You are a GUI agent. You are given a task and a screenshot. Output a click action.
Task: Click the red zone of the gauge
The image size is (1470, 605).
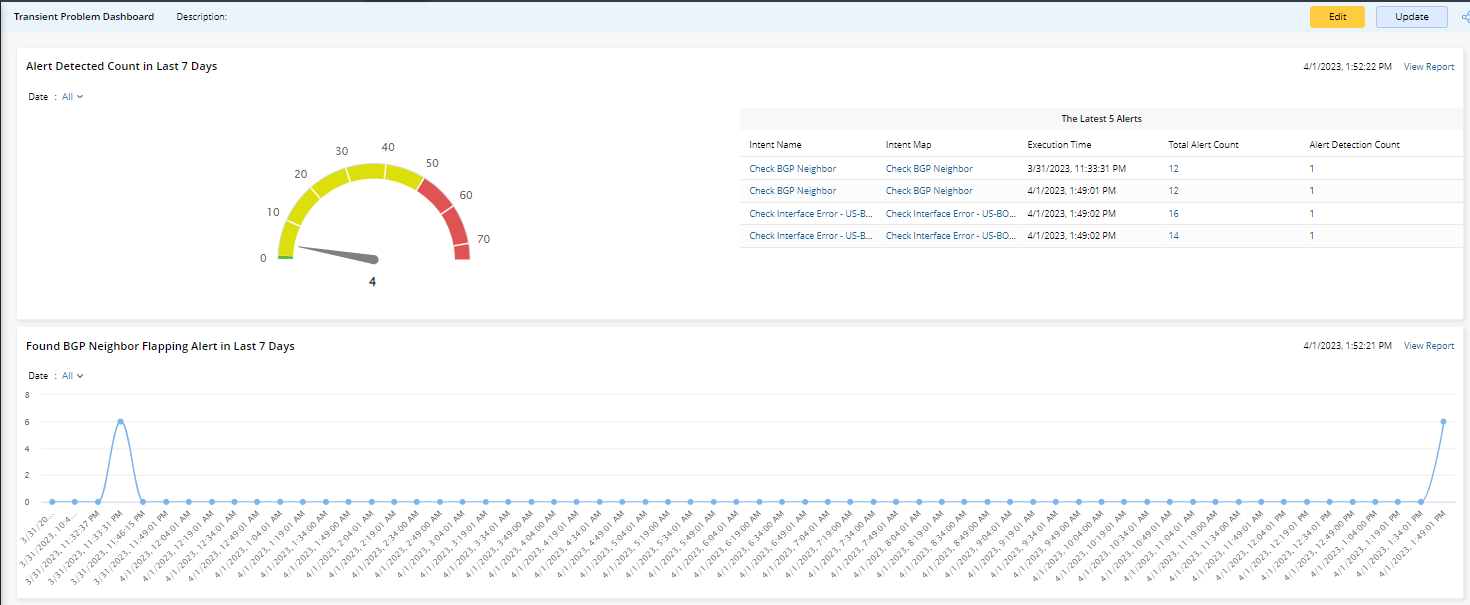point(448,217)
